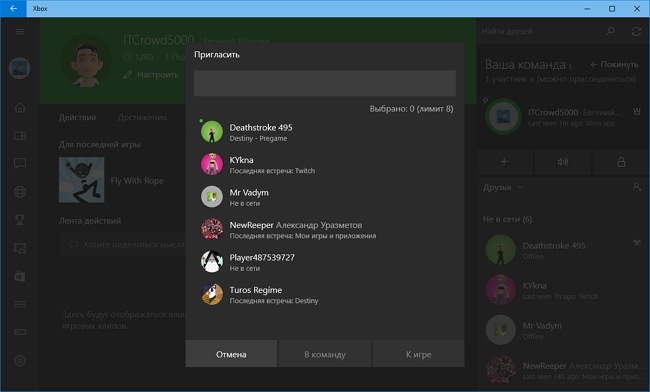
Task: Click Turos Regime avatar in invite list
Action: 212,294
